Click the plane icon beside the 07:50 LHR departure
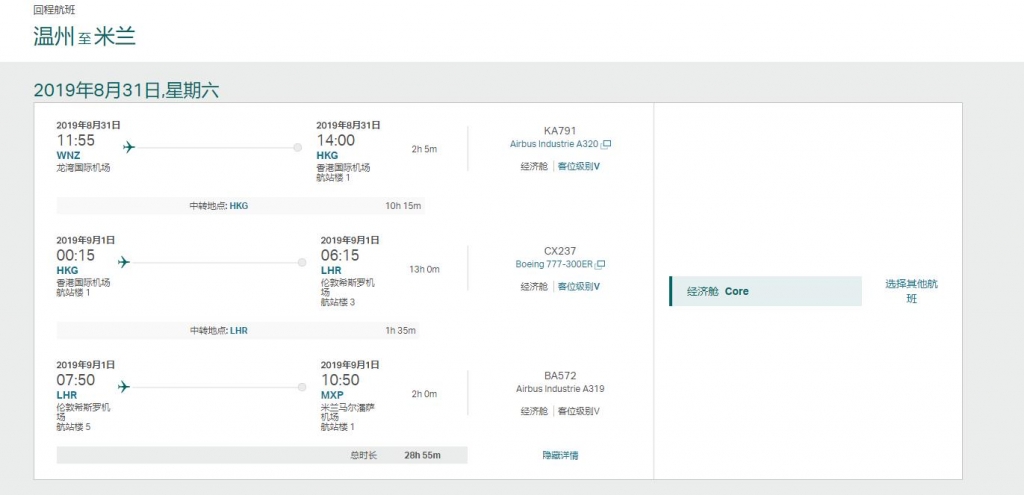The height and width of the screenshot is (495, 1024). pos(124,386)
